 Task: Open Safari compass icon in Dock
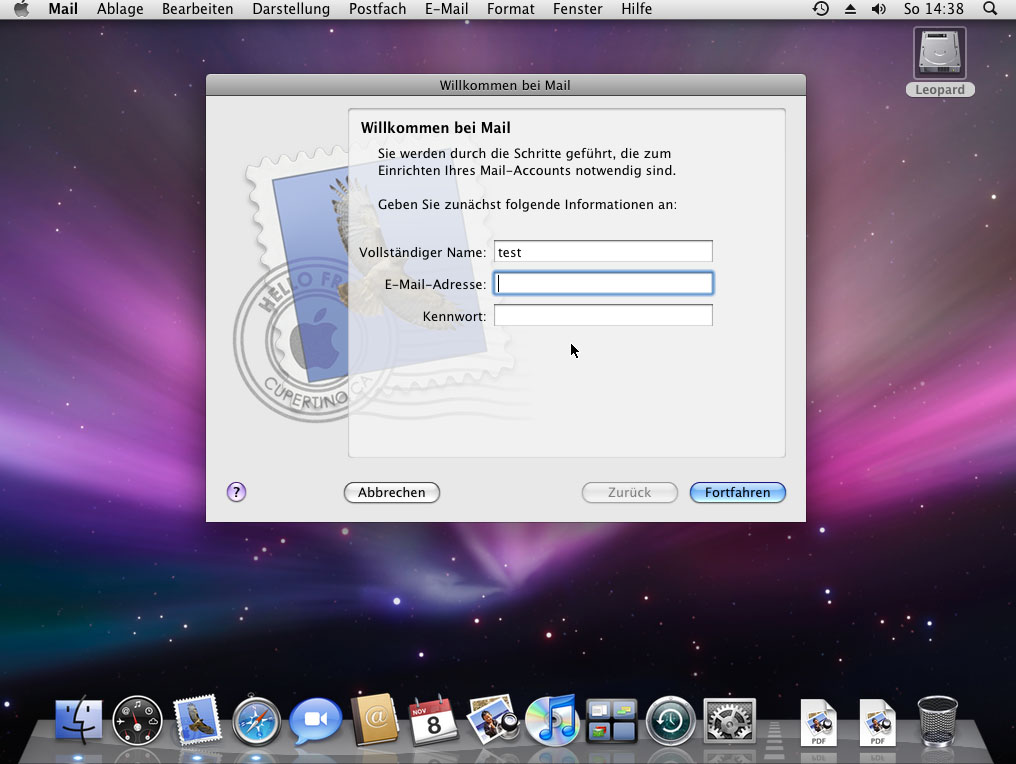tap(256, 721)
